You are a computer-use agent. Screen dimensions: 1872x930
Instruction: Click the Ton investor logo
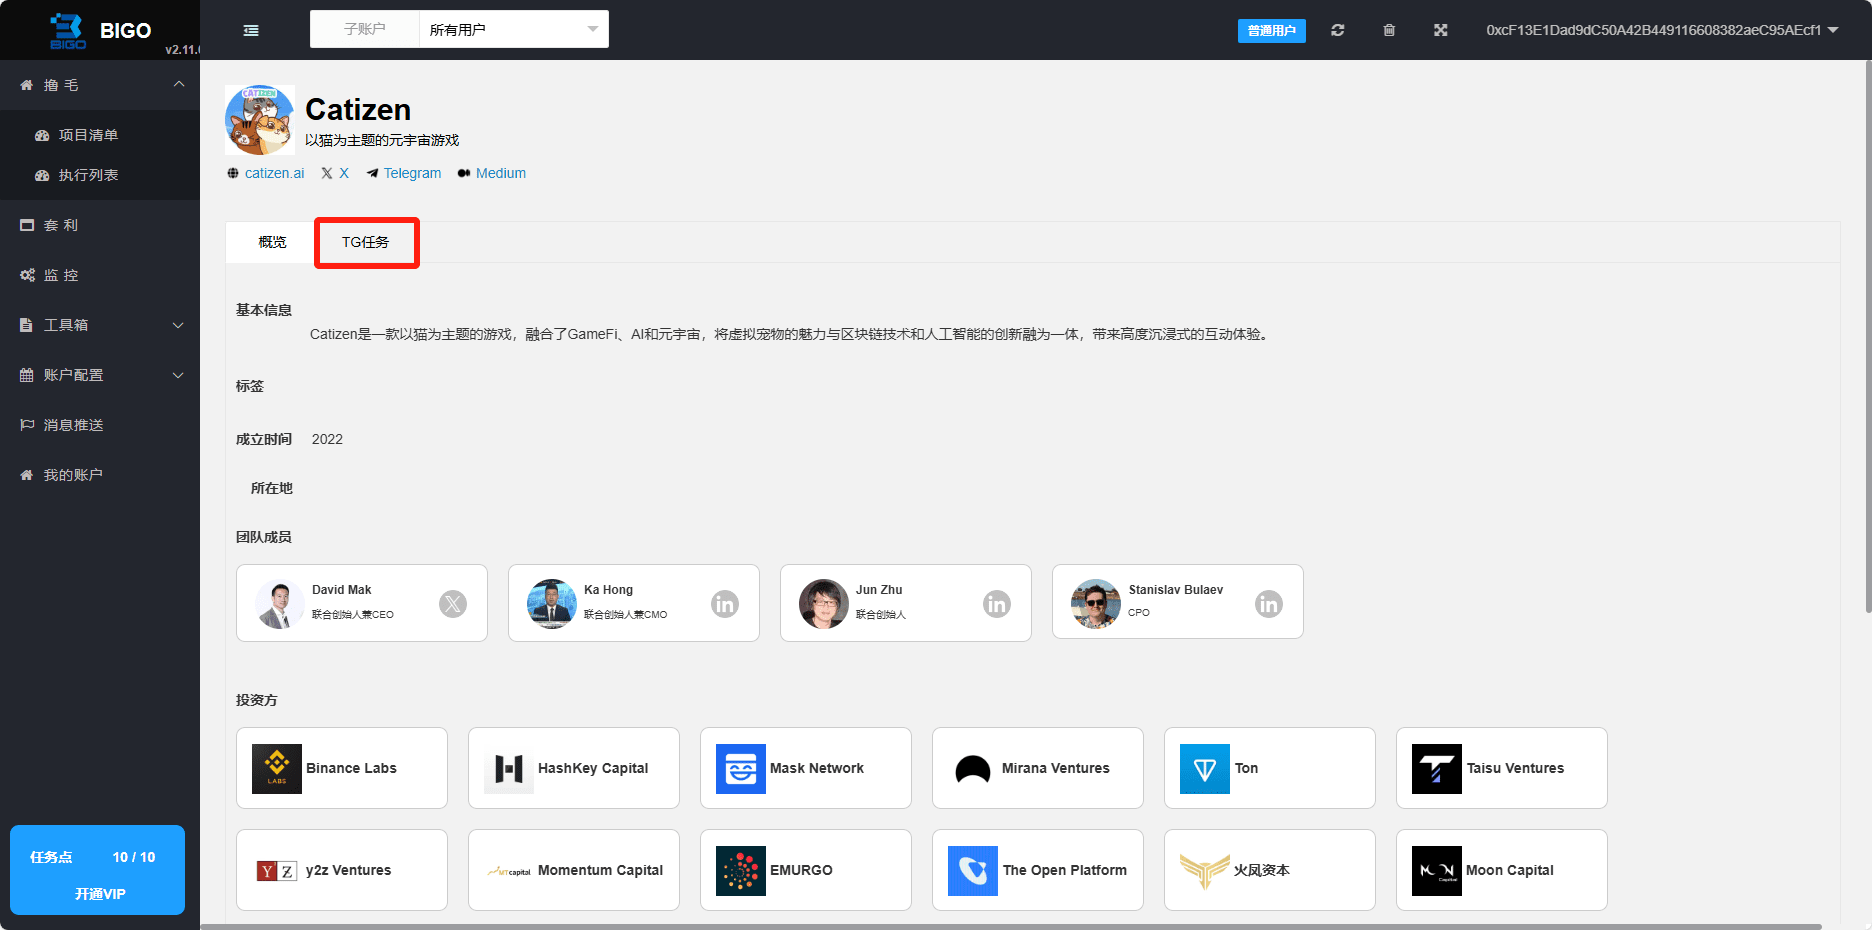[x=1205, y=769]
